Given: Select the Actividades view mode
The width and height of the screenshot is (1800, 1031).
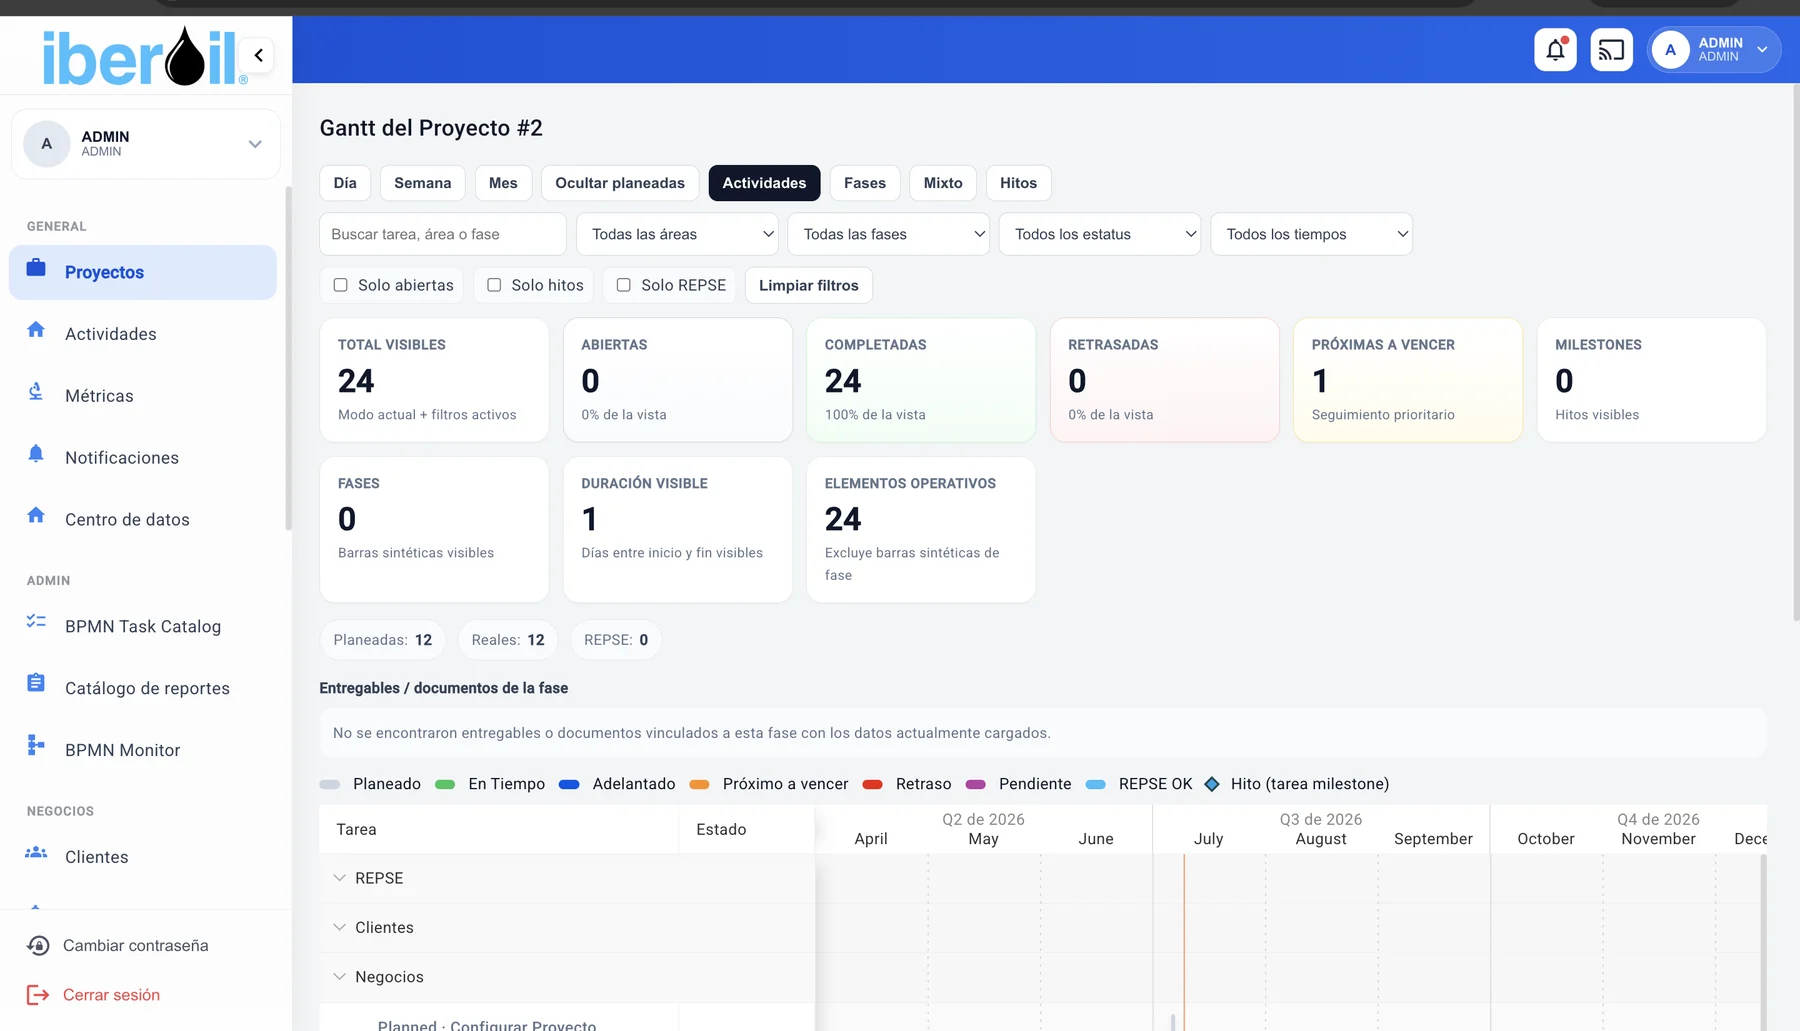Looking at the screenshot, I should [764, 183].
